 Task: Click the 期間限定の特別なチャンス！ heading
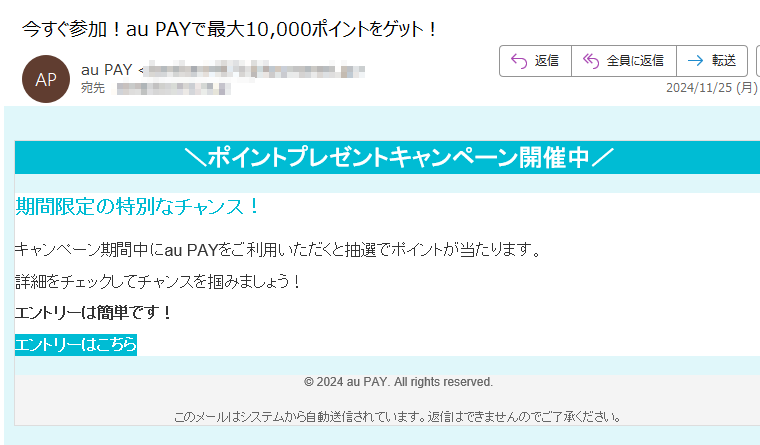coord(138,207)
